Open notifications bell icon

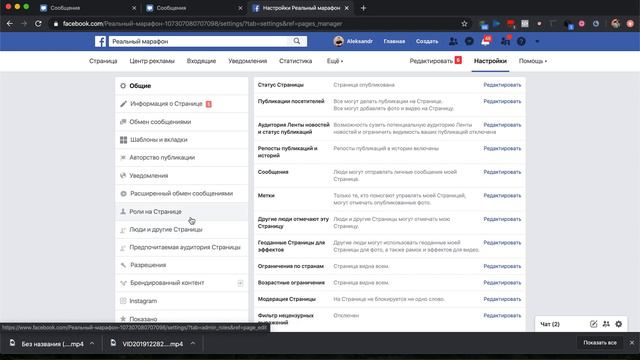click(485, 41)
